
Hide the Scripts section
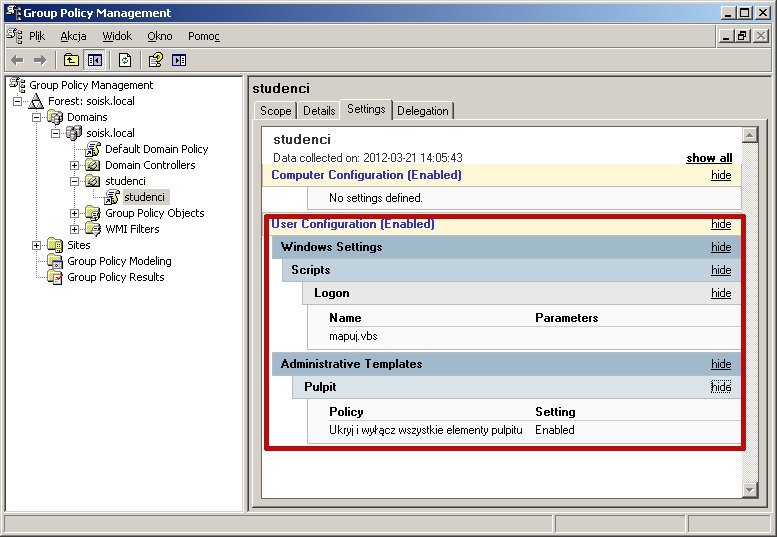click(721, 270)
